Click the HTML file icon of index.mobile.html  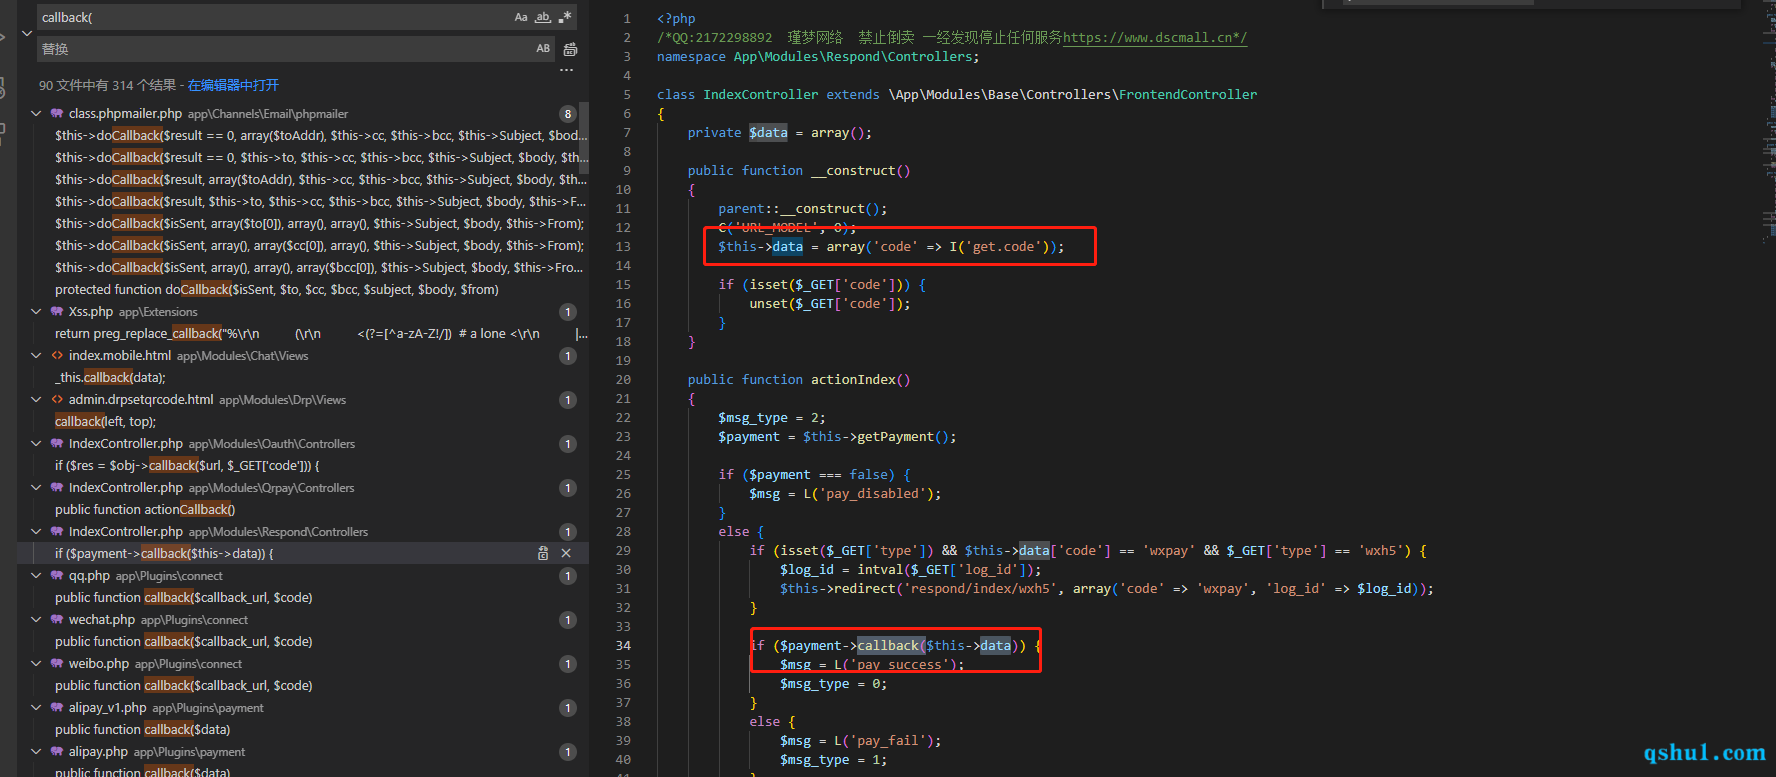click(57, 356)
